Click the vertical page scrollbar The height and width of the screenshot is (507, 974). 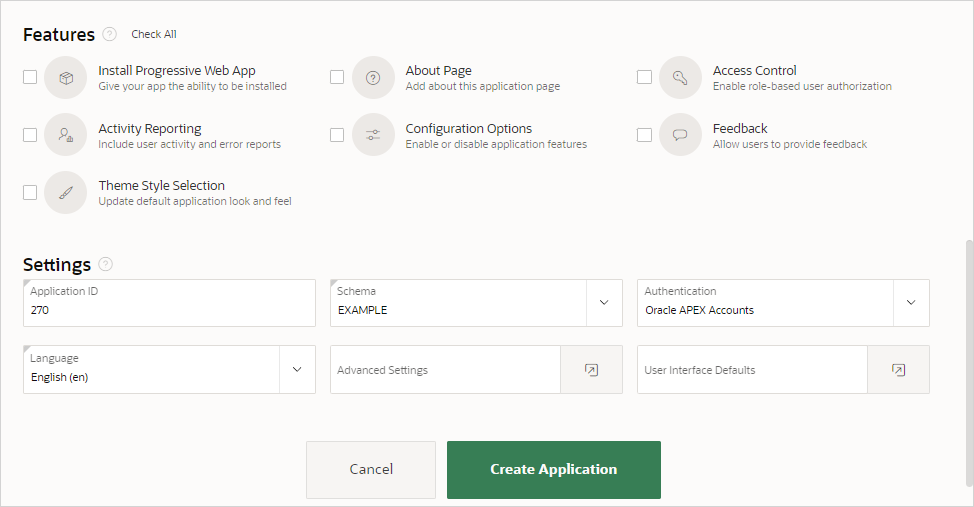(x=969, y=362)
